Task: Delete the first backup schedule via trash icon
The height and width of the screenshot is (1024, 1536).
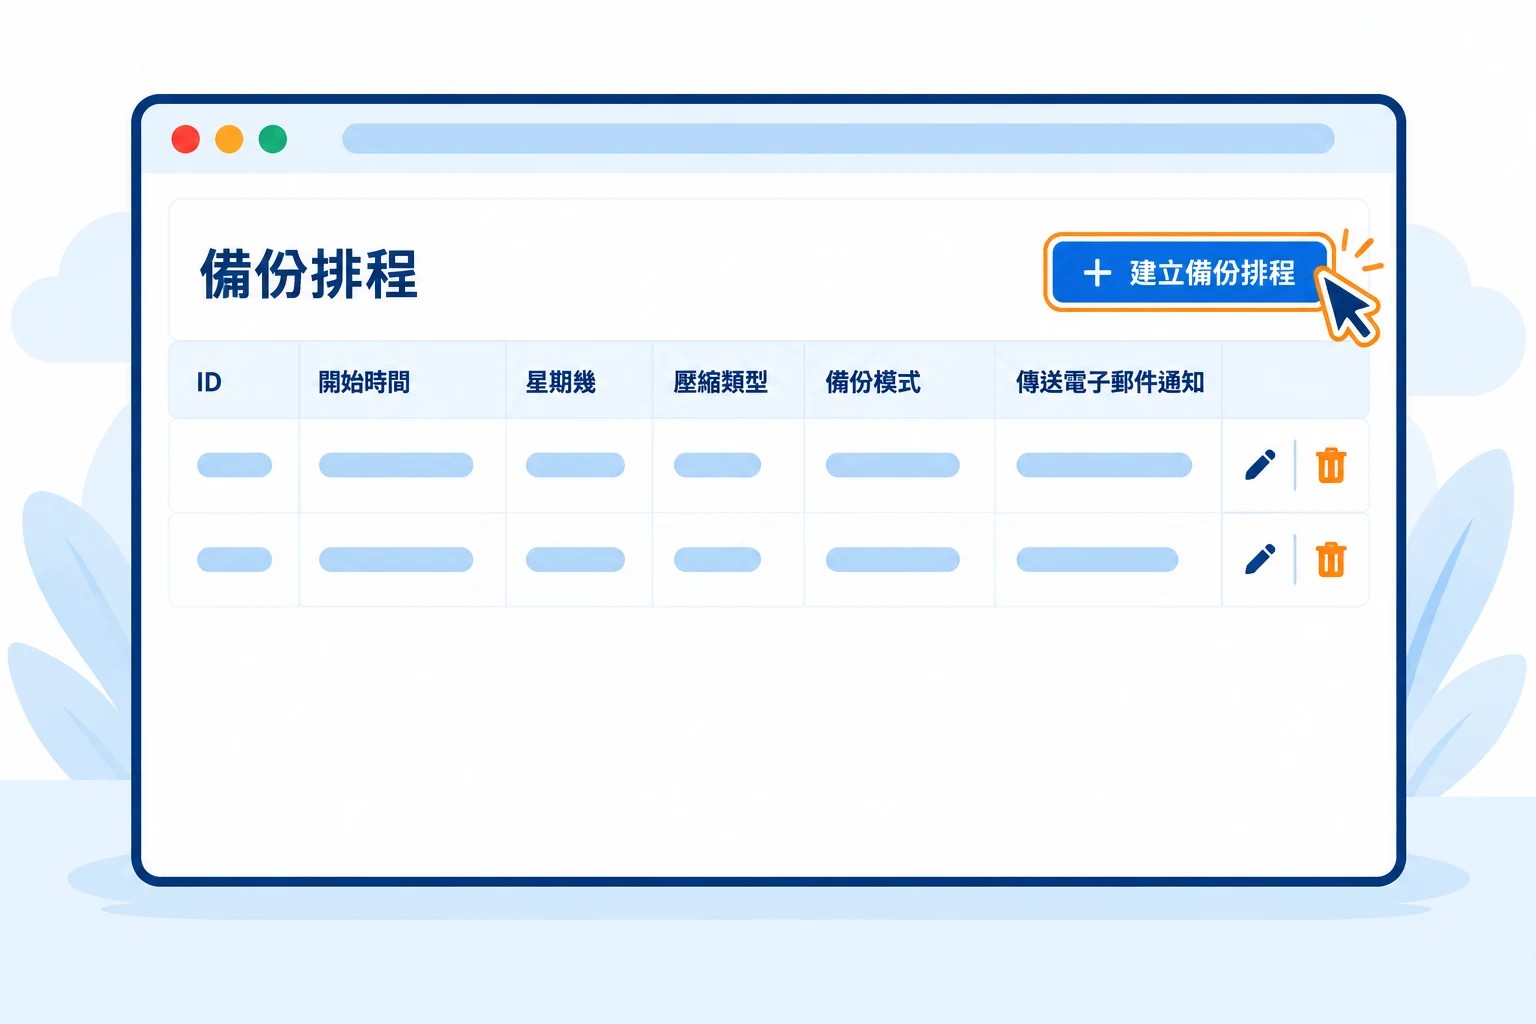Action: tap(1331, 465)
